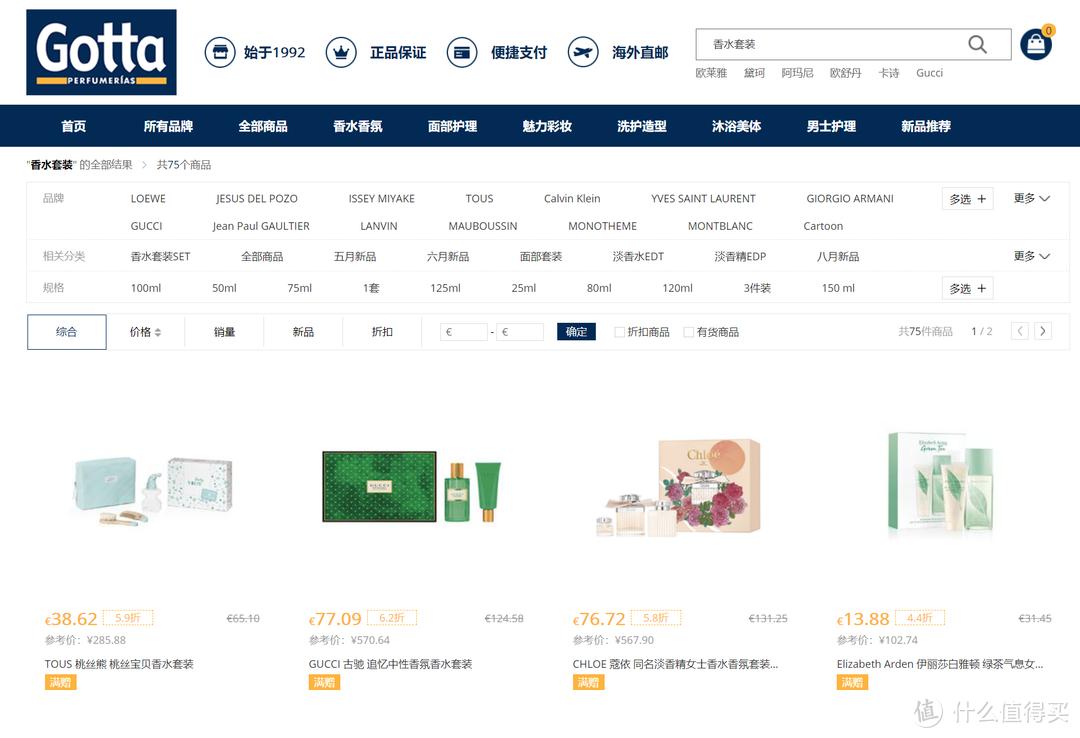Open 所有品牌 menu
The height and width of the screenshot is (738, 1080).
(x=168, y=126)
